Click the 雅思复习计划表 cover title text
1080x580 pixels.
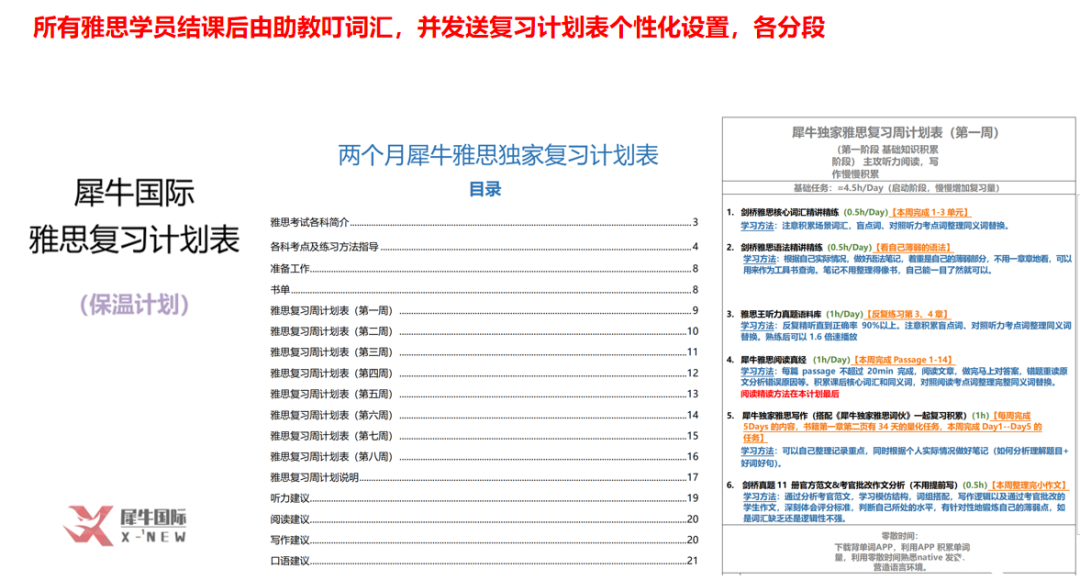point(134,240)
